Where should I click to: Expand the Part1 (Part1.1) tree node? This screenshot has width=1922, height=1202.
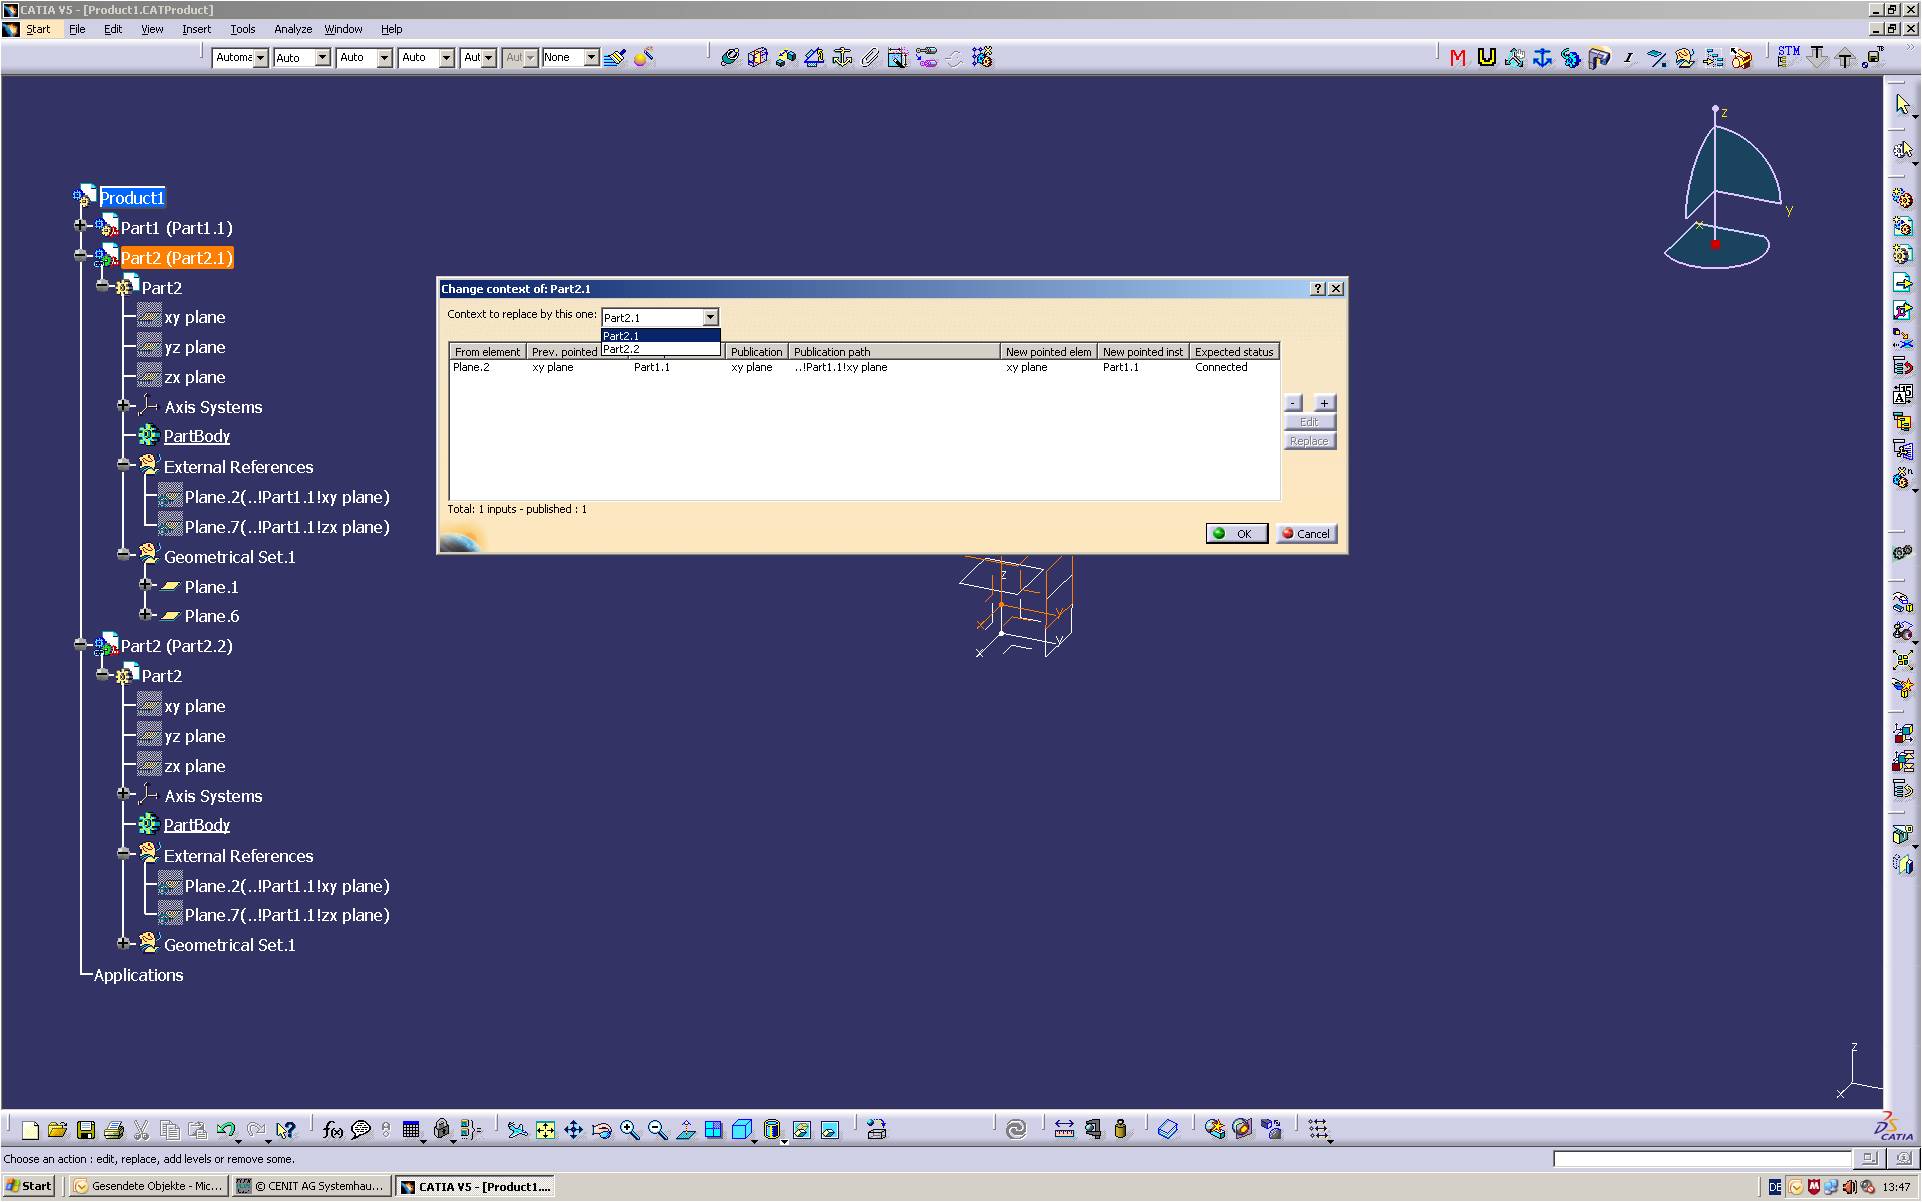[81, 226]
